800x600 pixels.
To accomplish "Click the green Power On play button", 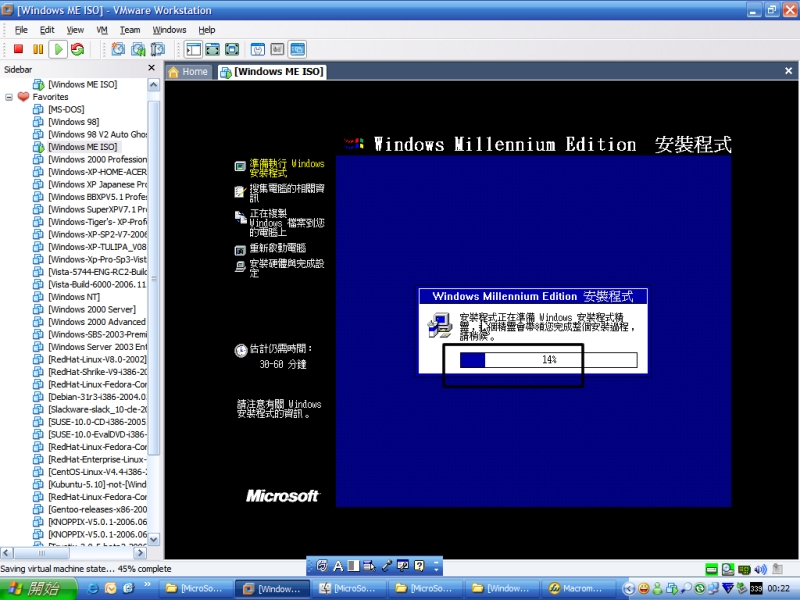I will (58, 49).
